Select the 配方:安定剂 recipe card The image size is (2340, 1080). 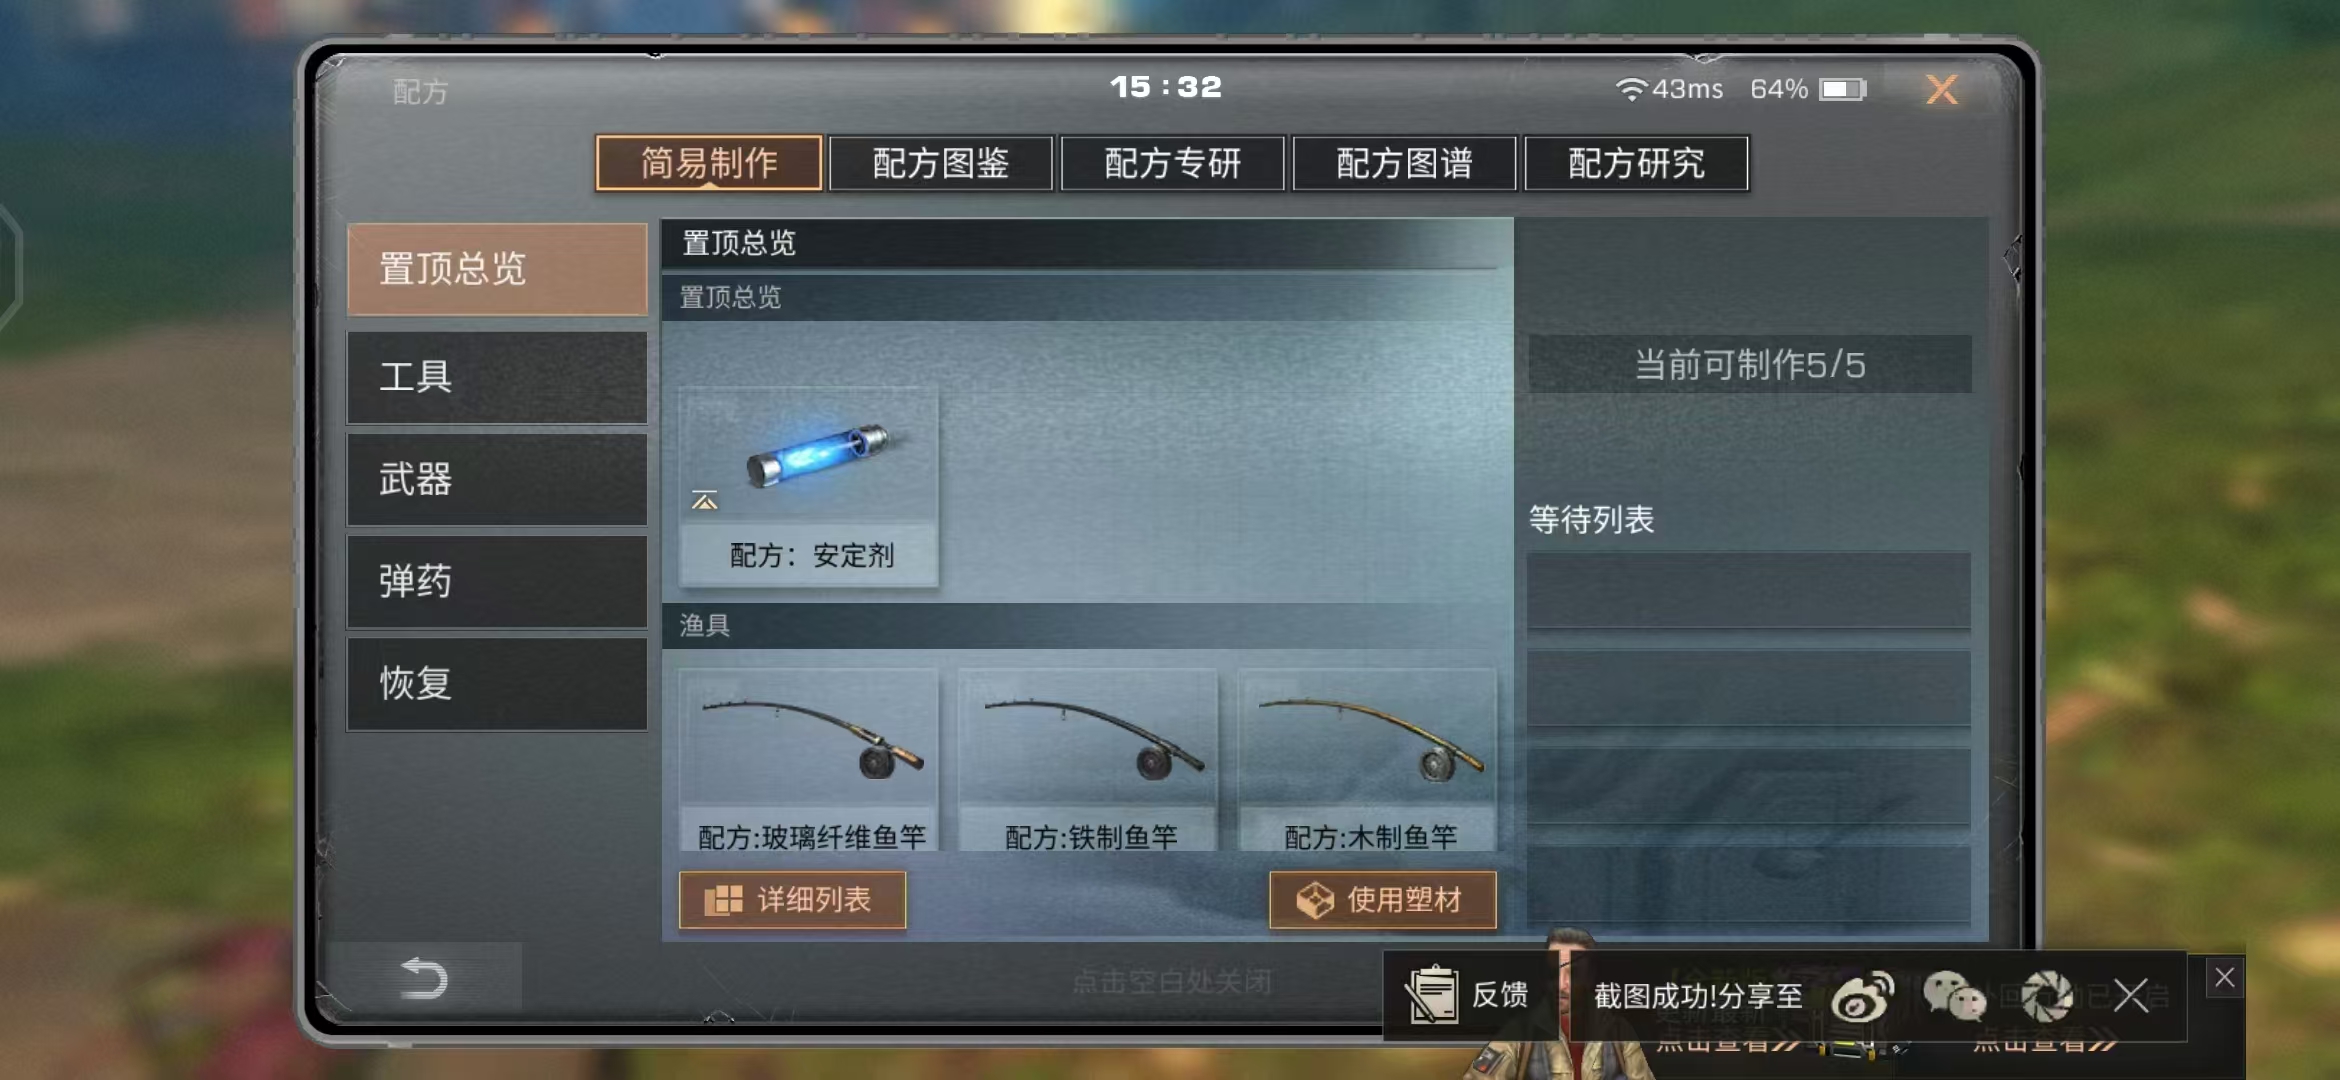[x=809, y=487]
